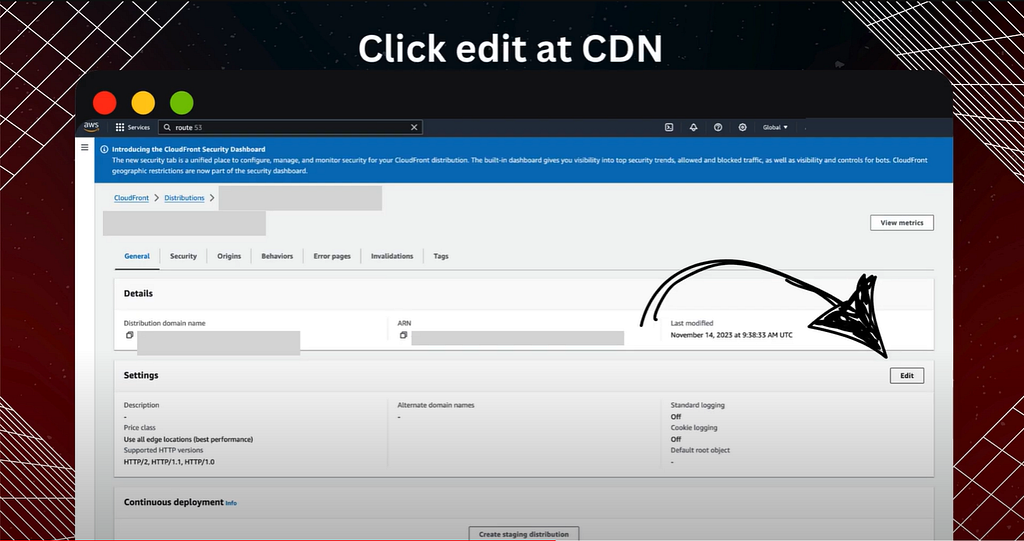The height and width of the screenshot is (541, 1024).
Task: Switch to the Error pages tab
Action: (x=332, y=256)
